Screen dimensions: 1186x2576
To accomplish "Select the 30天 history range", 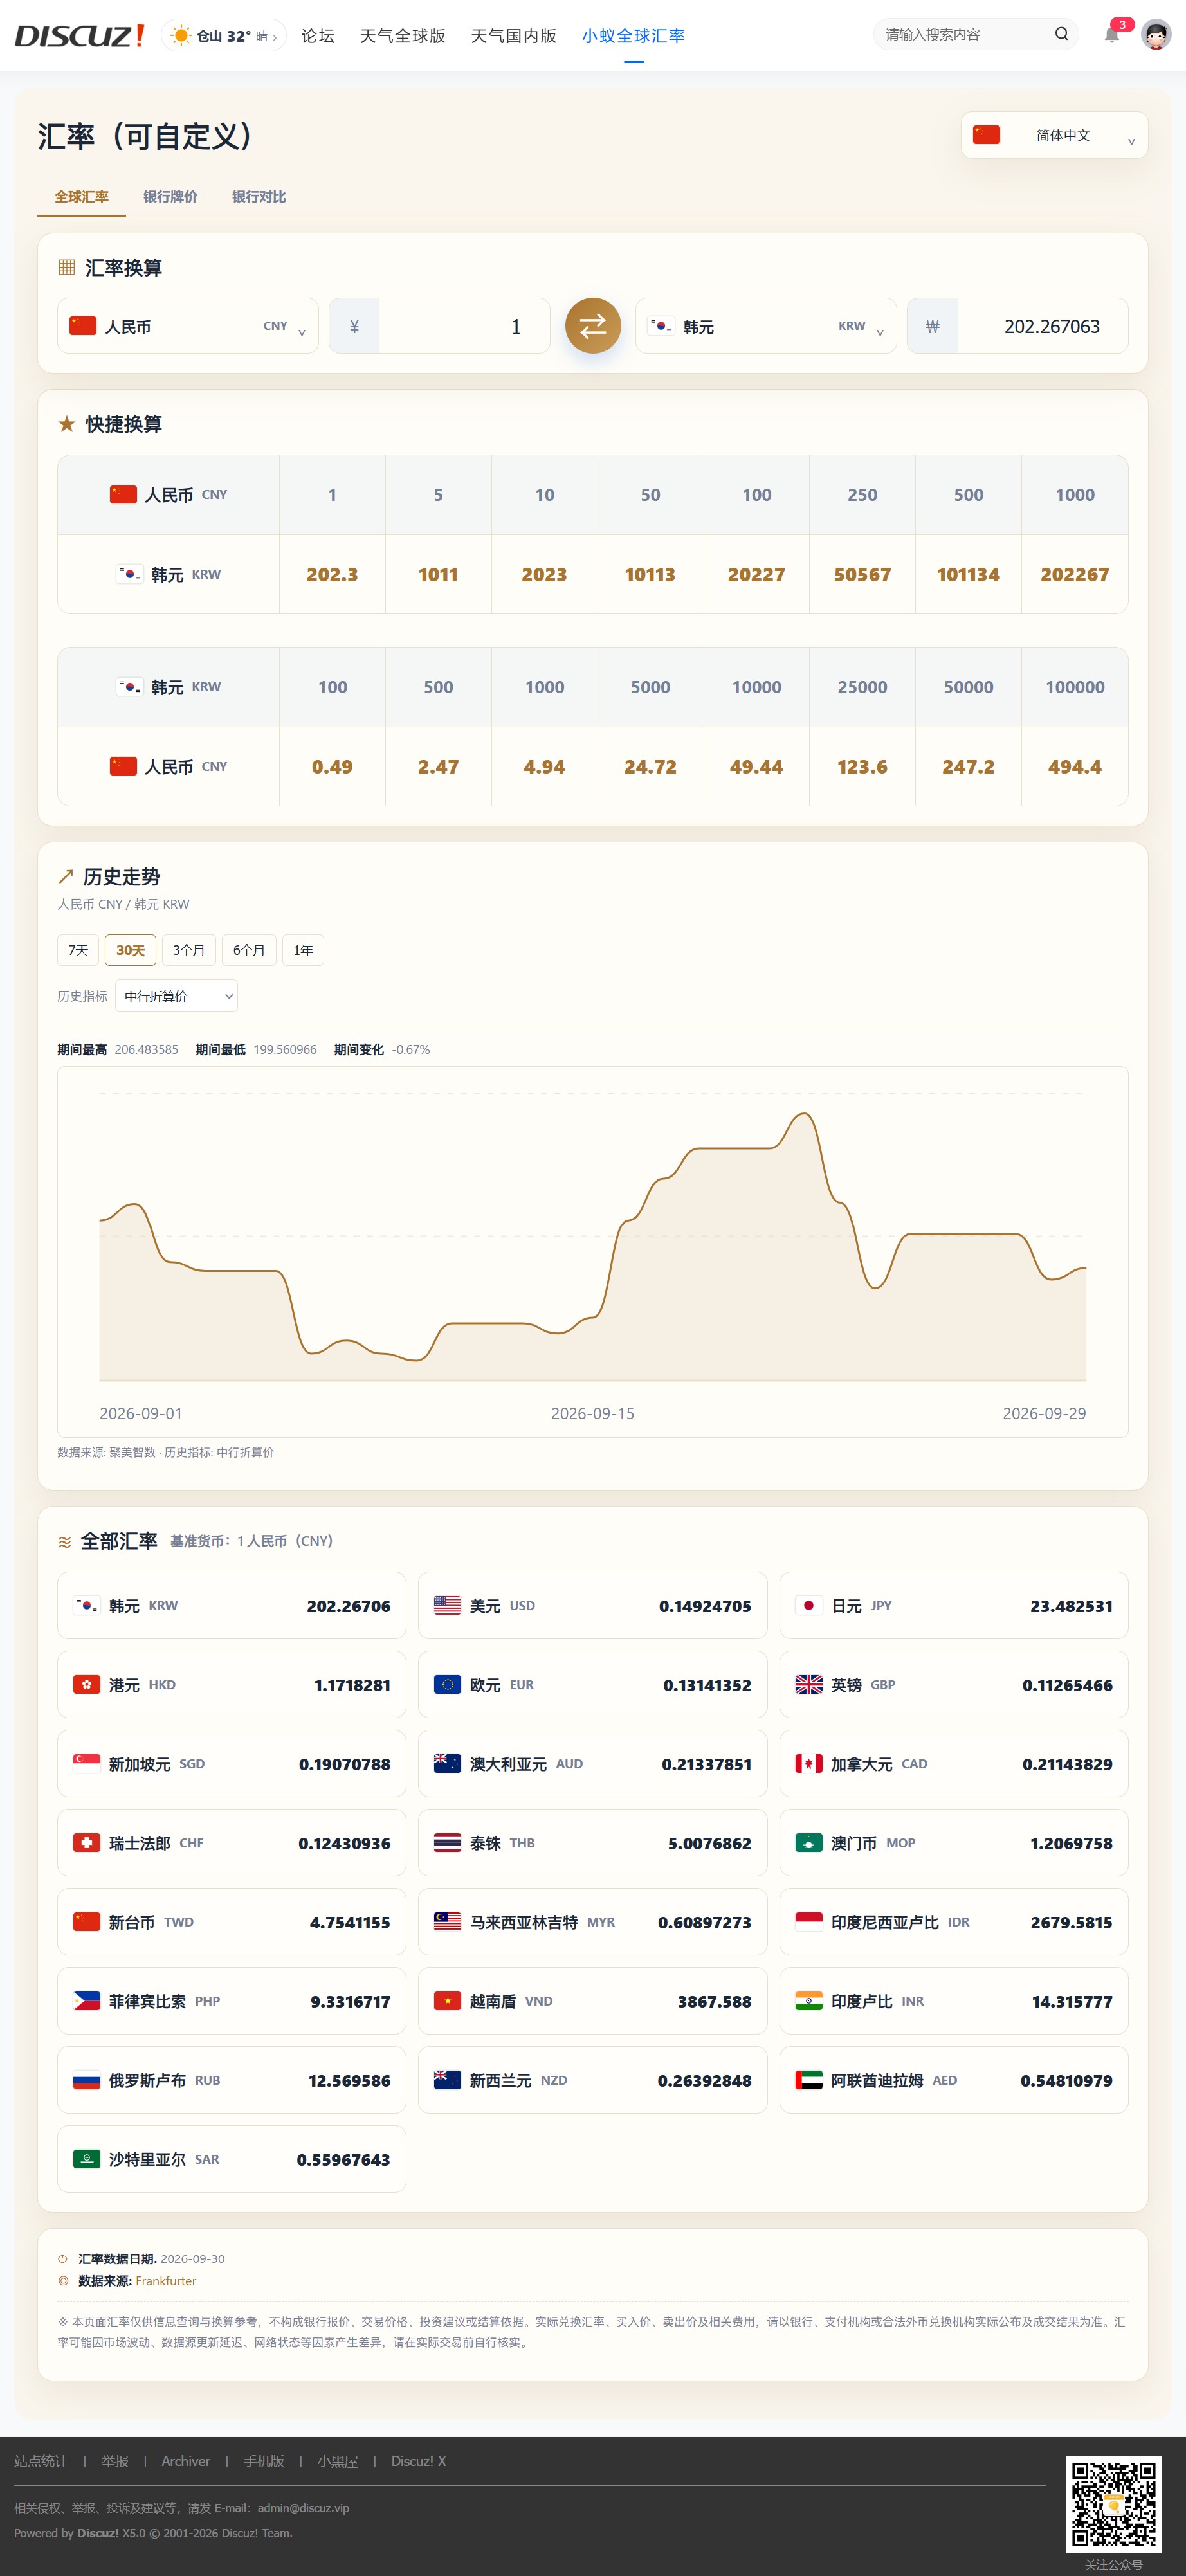I will pos(130,950).
